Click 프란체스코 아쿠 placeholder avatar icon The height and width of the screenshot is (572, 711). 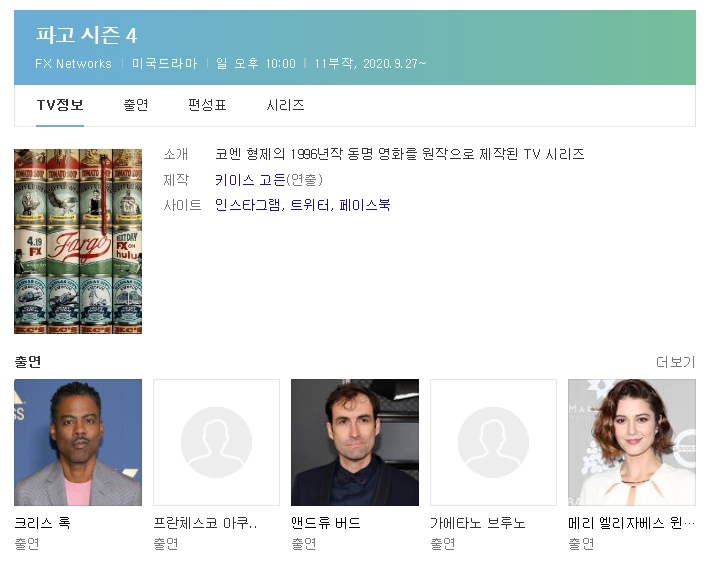(x=216, y=442)
